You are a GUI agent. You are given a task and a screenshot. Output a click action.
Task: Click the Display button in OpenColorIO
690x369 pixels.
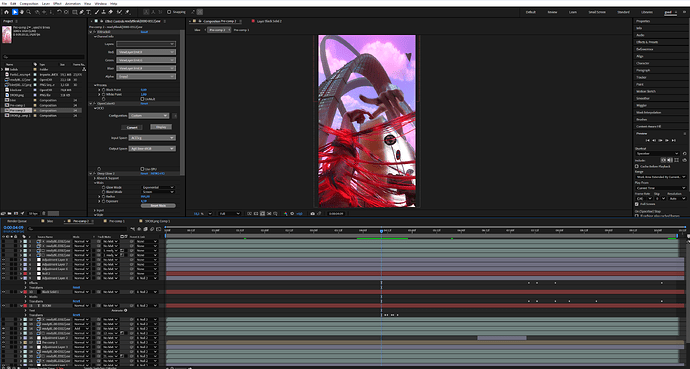click(x=161, y=127)
